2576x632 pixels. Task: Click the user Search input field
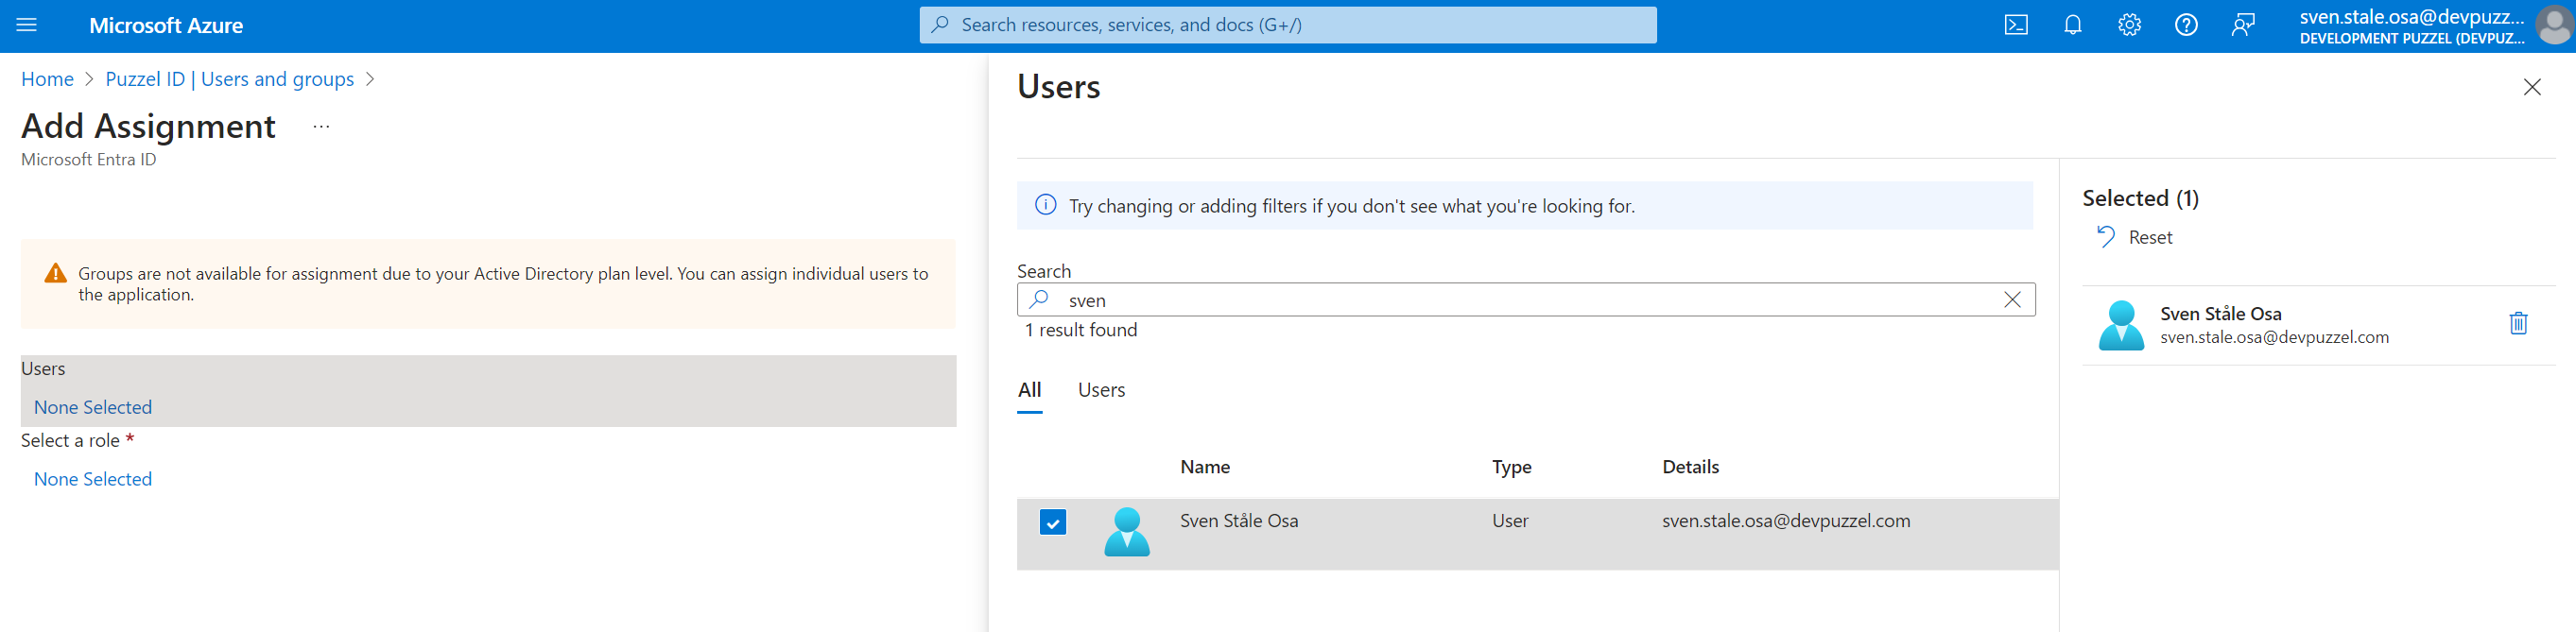(1520, 300)
